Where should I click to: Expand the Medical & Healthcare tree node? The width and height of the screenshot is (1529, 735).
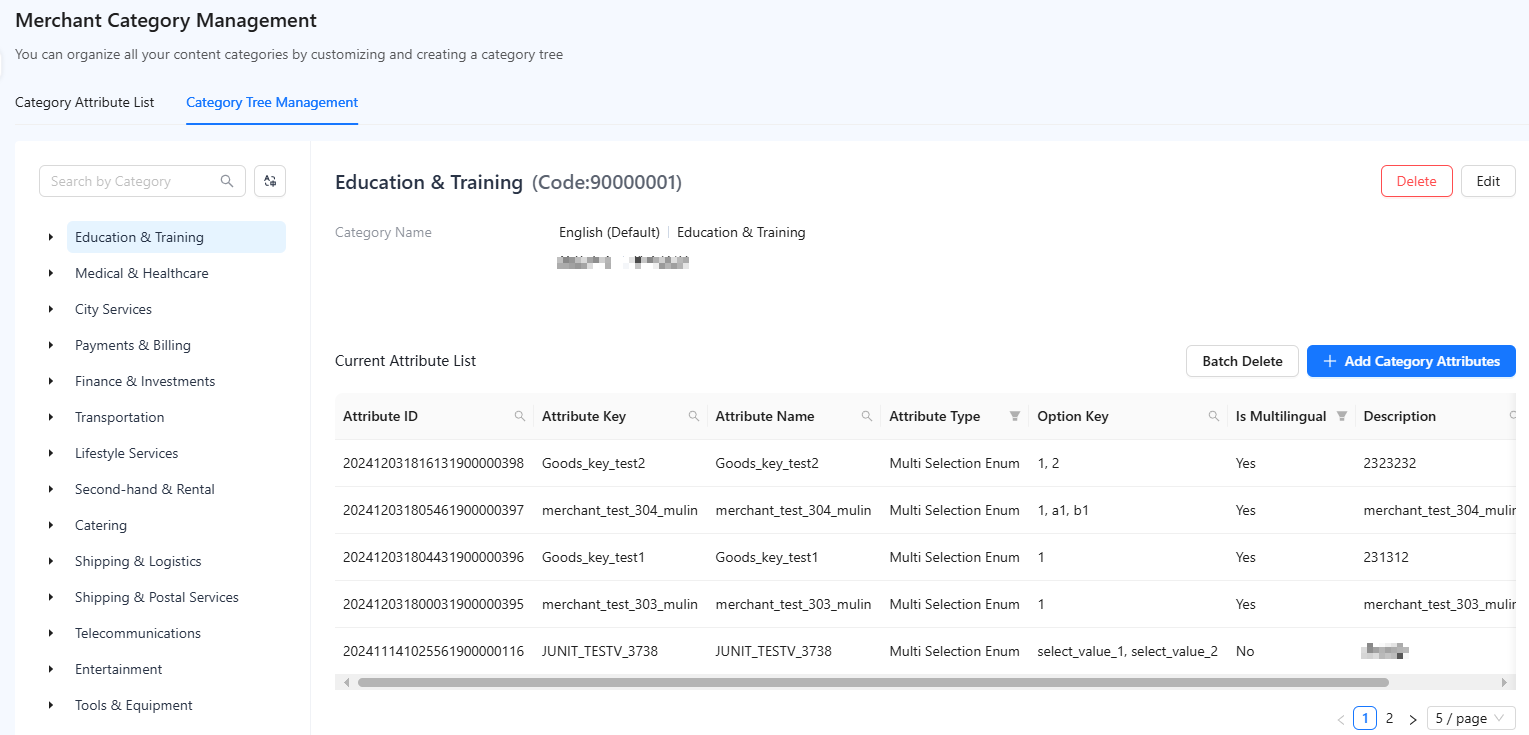pos(51,273)
